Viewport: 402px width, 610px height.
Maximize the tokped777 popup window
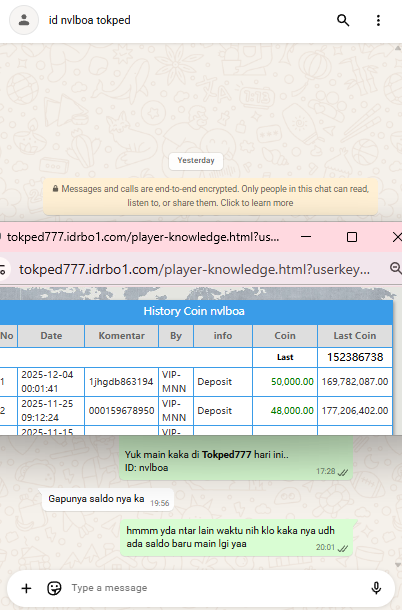(x=352, y=237)
